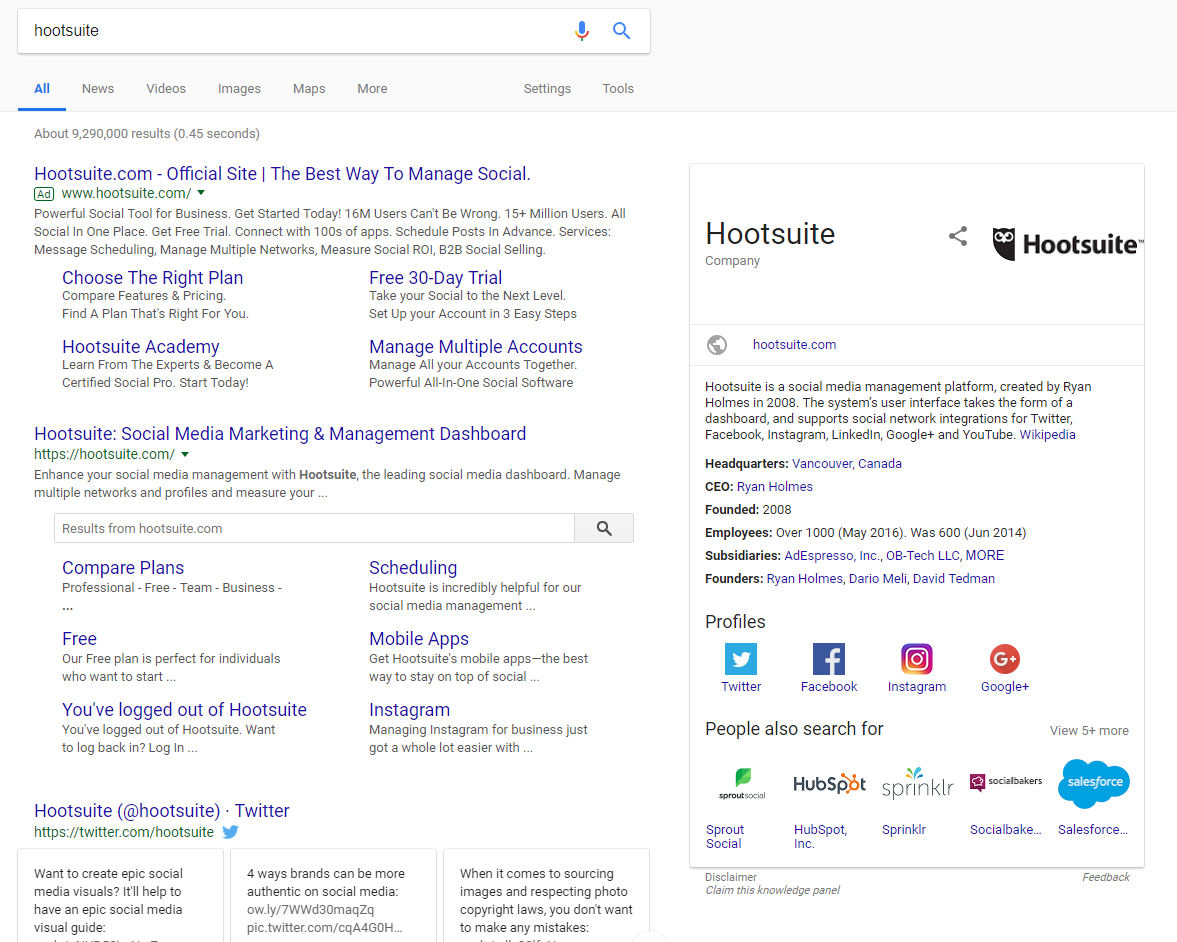Viewport: 1177px width, 942px height.
Task: Open search Tools
Action: coord(618,89)
